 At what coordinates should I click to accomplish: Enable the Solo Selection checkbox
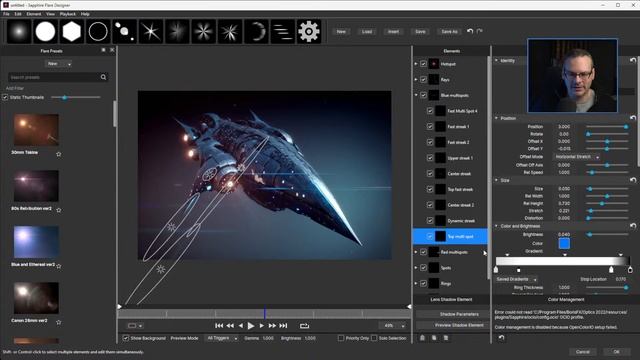(x=374, y=338)
